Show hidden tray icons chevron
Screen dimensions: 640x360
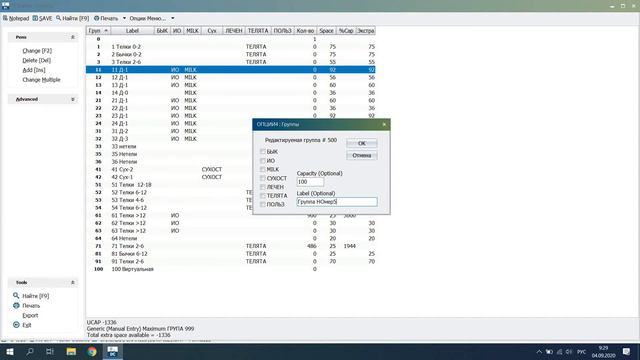pyautogui.click(x=539, y=352)
